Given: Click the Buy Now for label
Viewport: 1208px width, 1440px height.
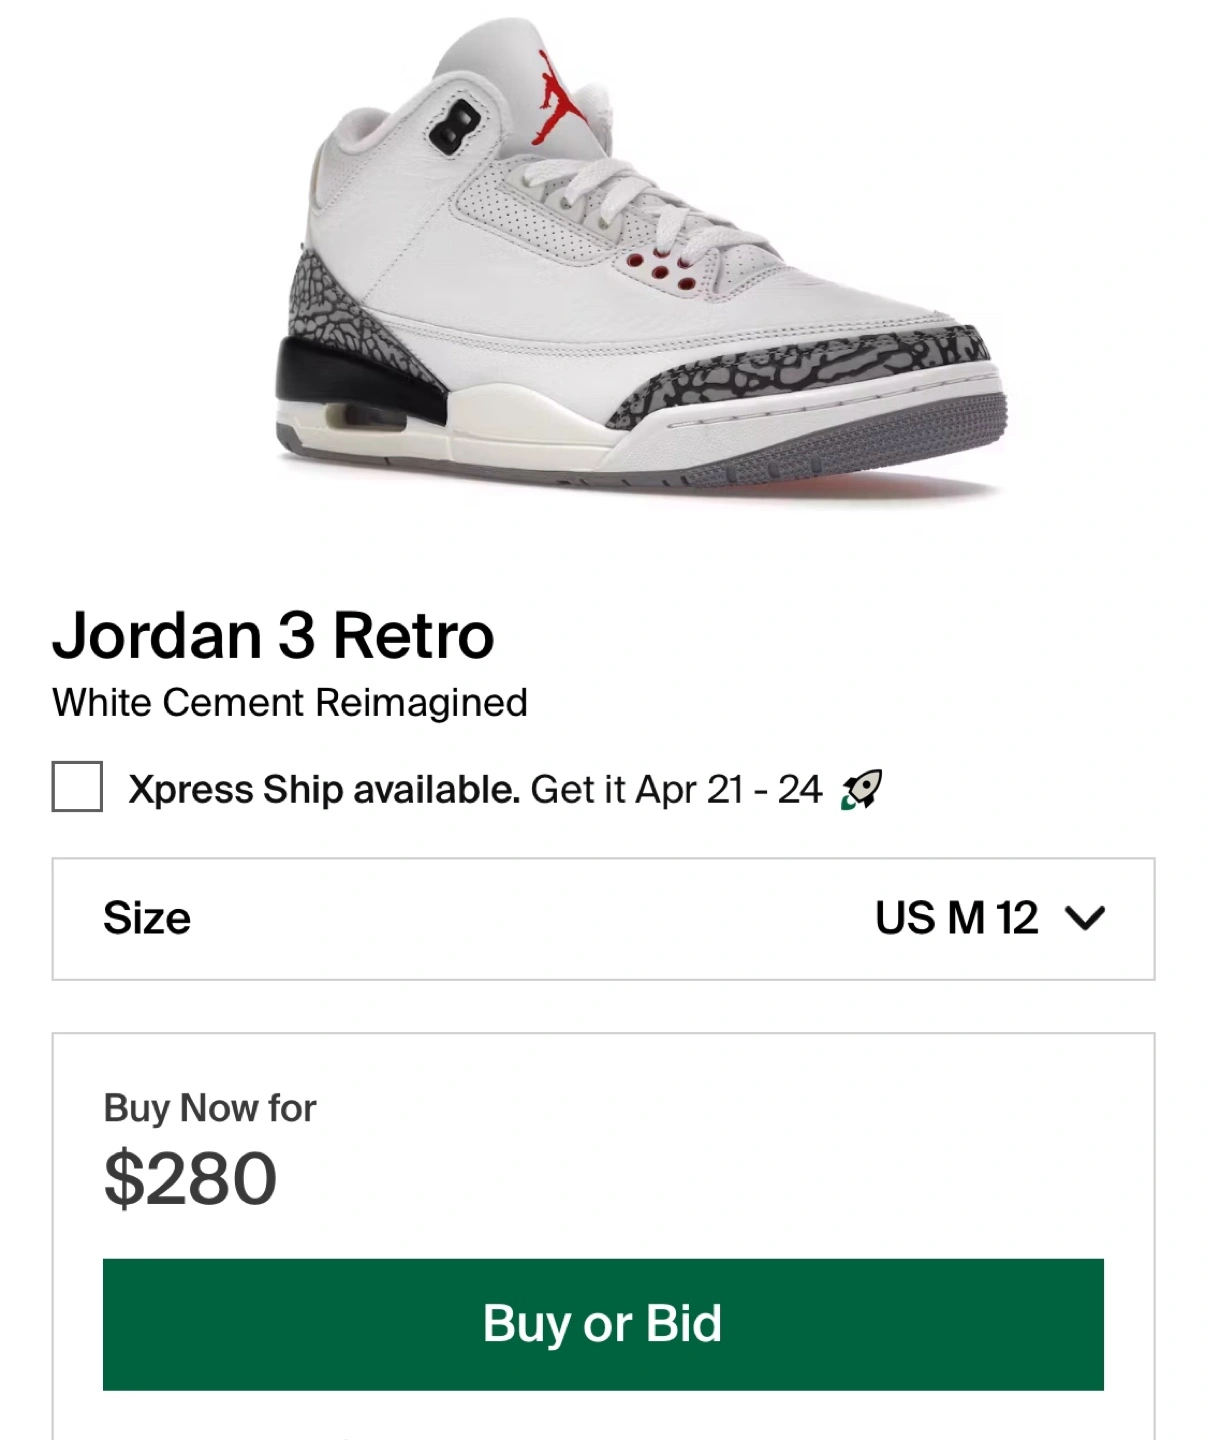Looking at the screenshot, I should pyautogui.click(x=210, y=1108).
